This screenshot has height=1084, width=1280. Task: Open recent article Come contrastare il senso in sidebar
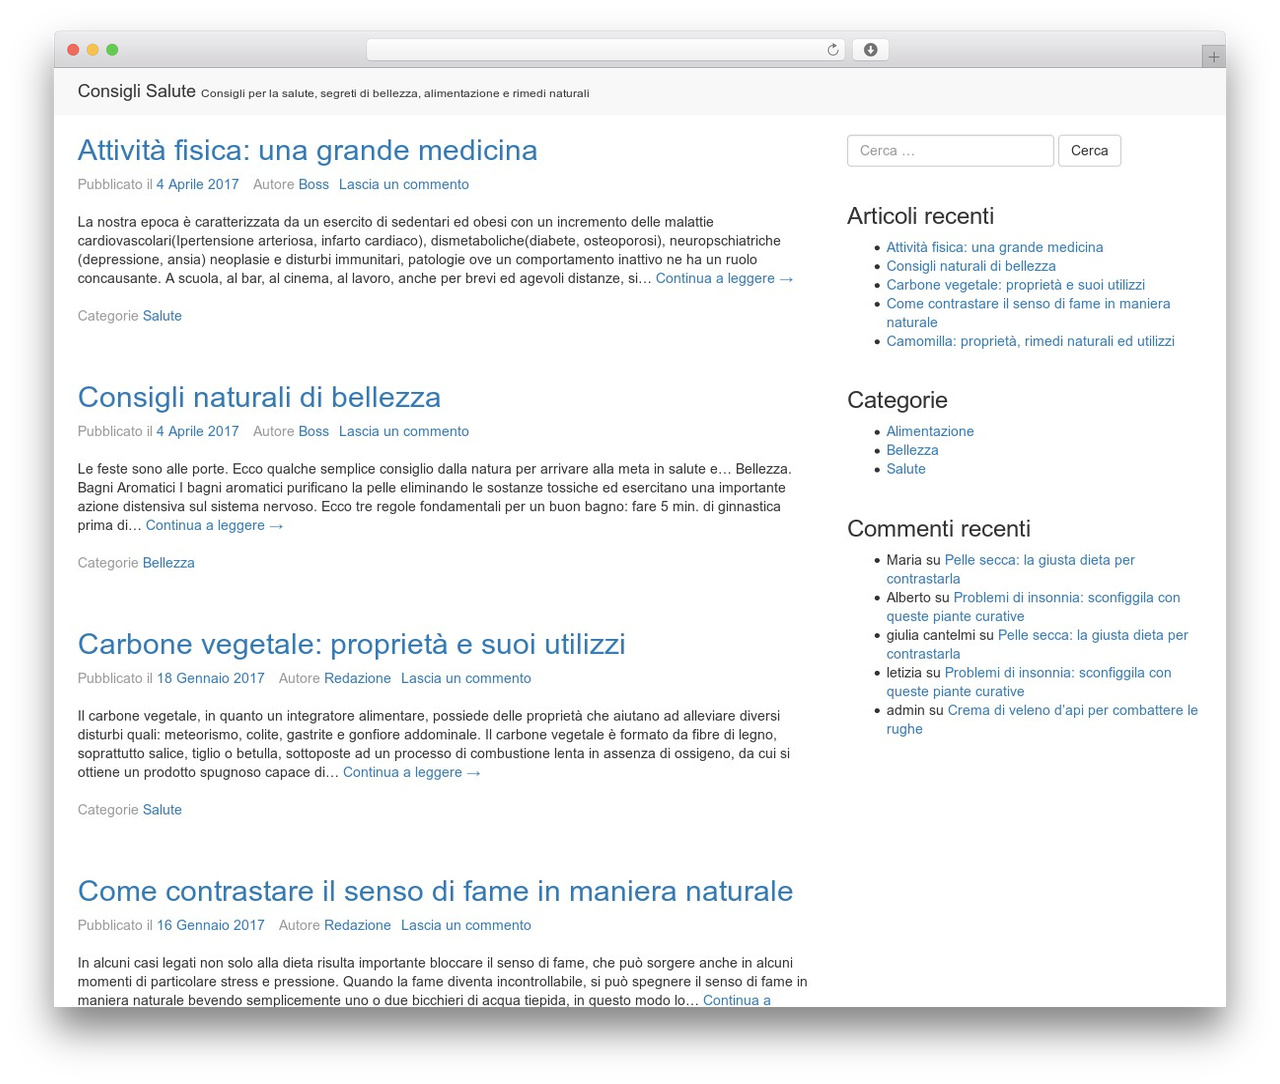coord(1028,313)
